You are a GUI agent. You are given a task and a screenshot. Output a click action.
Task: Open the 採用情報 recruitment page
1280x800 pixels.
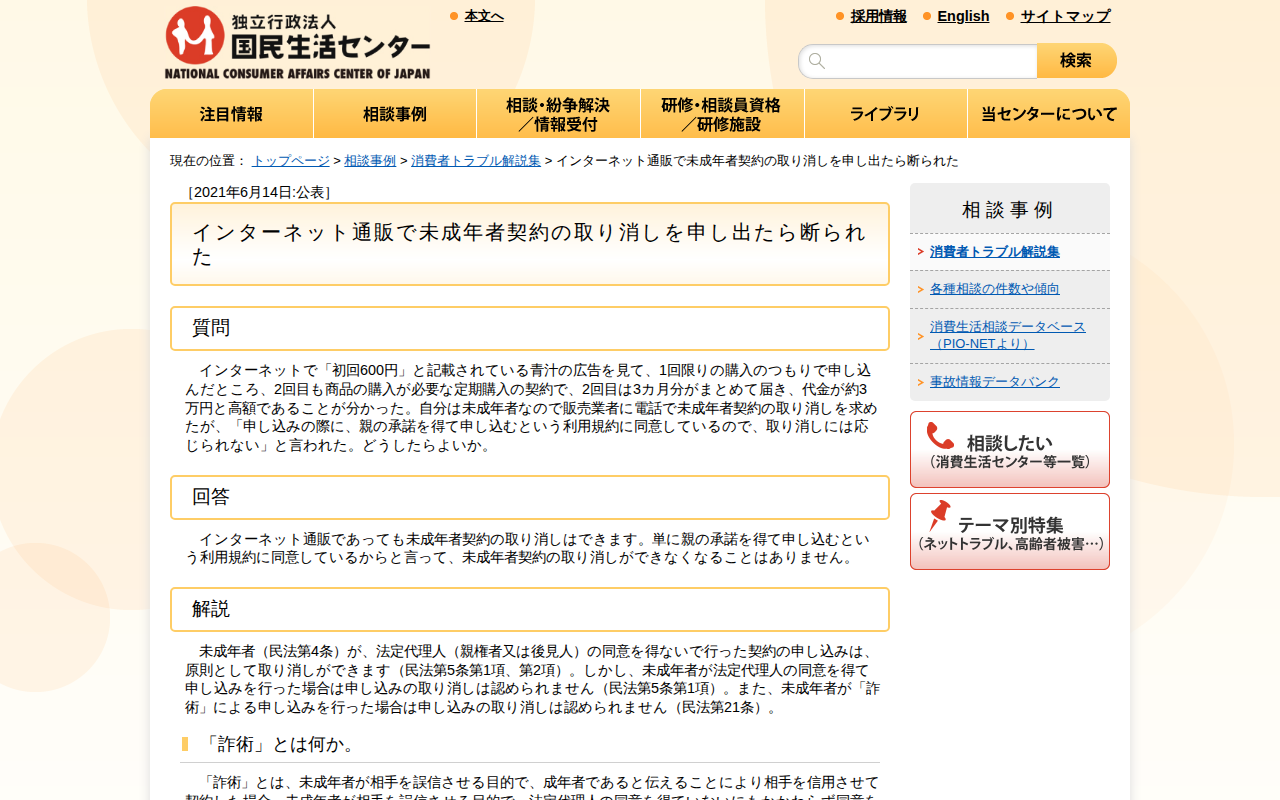(x=877, y=16)
